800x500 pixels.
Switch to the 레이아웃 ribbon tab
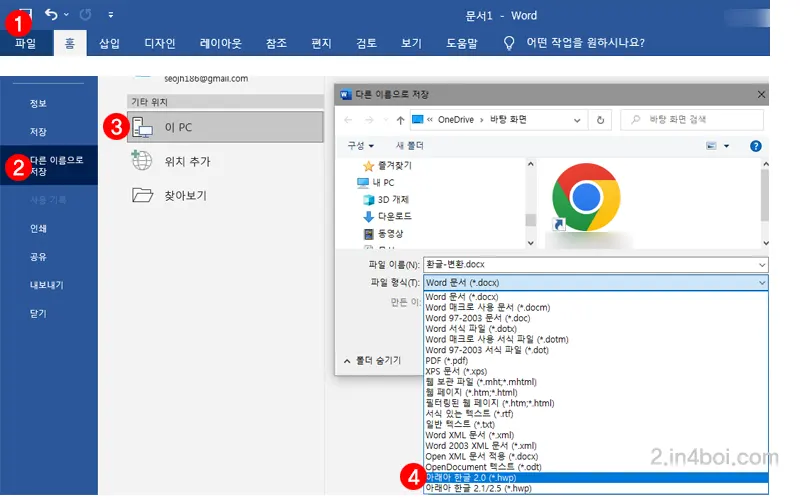(220, 43)
